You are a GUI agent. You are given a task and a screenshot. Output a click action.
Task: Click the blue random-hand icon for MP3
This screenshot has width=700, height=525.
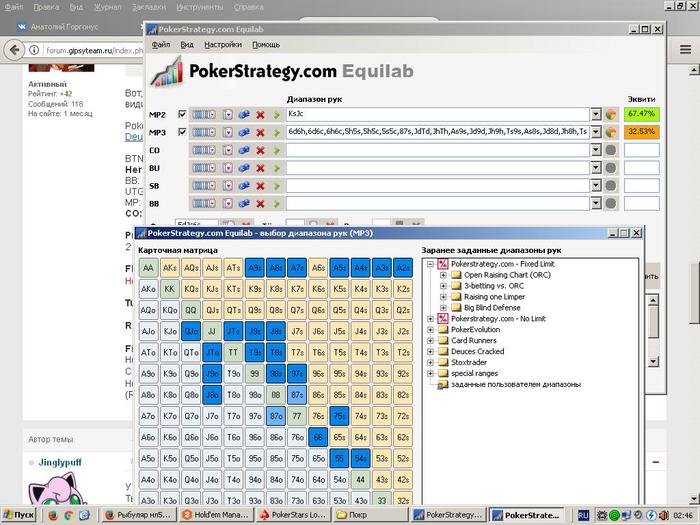point(244,133)
